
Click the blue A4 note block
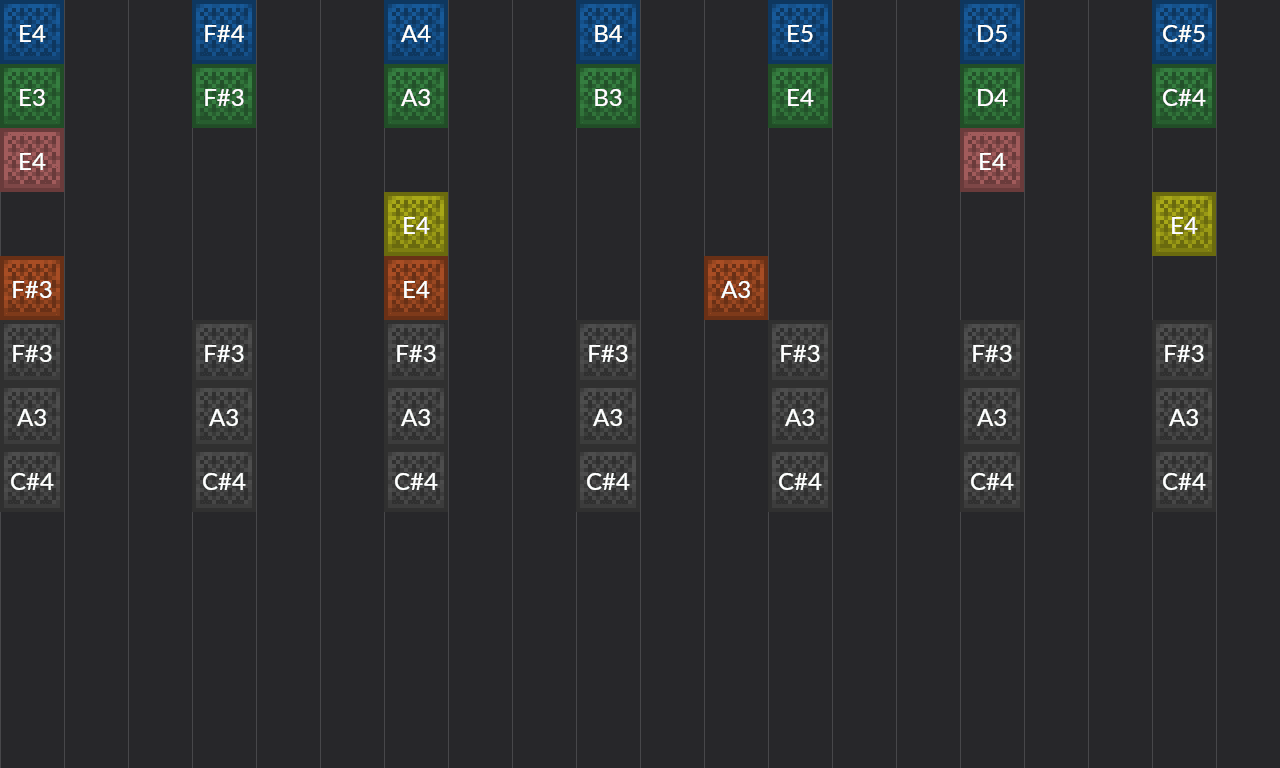(416, 32)
